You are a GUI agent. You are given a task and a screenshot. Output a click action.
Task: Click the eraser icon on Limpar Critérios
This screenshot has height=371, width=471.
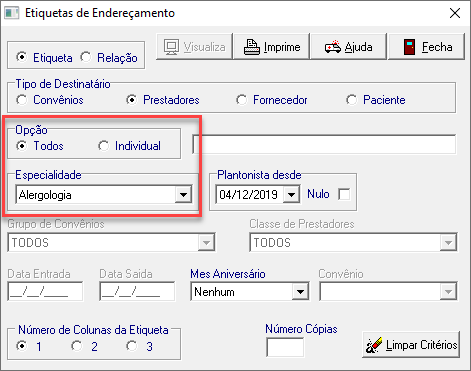pyautogui.click(x=374, y=345)
